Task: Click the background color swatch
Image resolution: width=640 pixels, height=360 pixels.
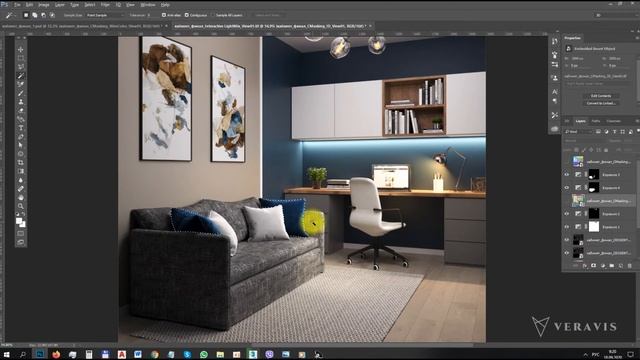Action: pos(22,224)
